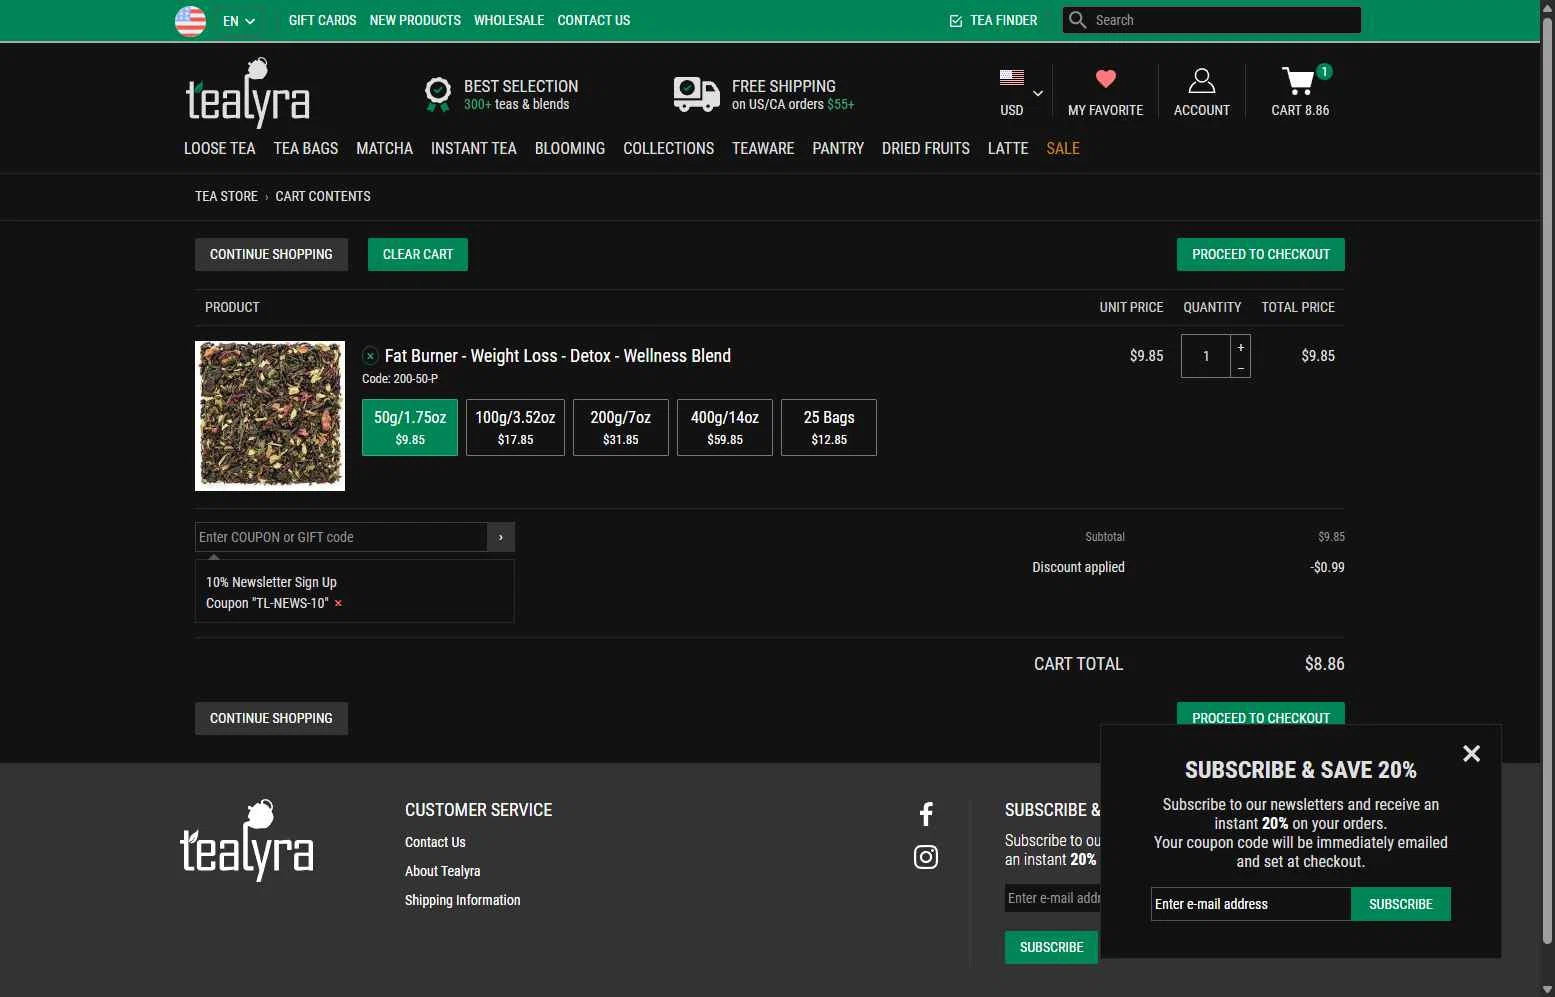The image size is (1555, 997).
Task: Submit coupon code arrow button
Action: [x=501, y=537]
